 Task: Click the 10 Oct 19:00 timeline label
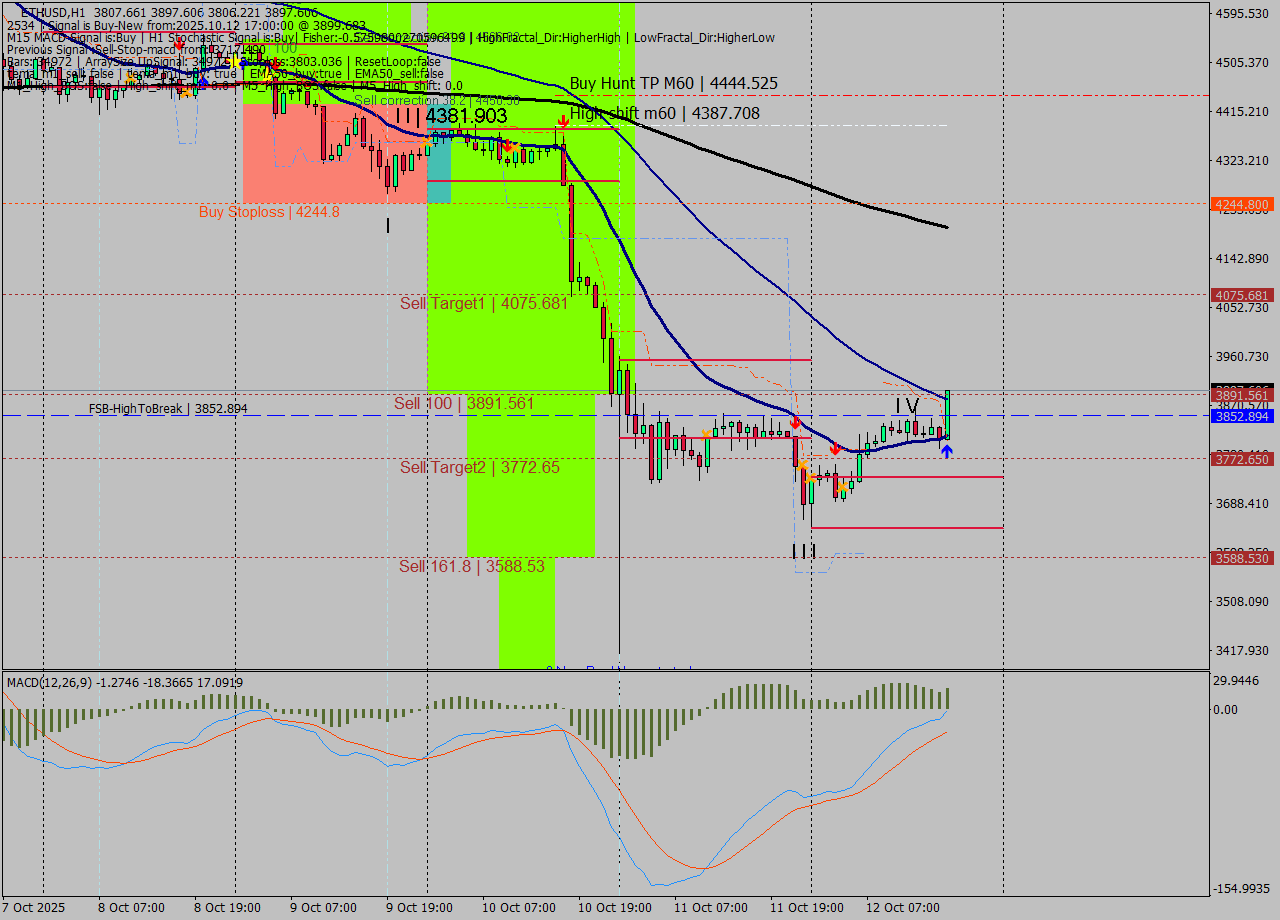(614, 908)
